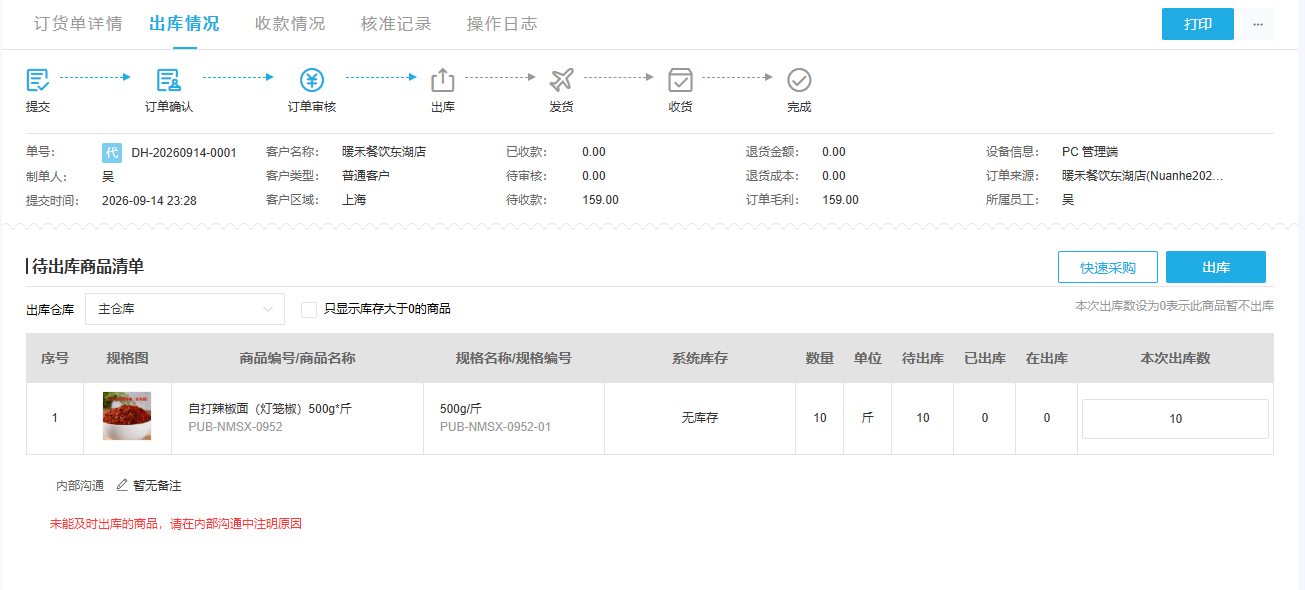Image resolution: width=1305 pixels, height=590 pixels.
Task: Click the 订单毛利 value 159.00
Action: coord(840,200)
